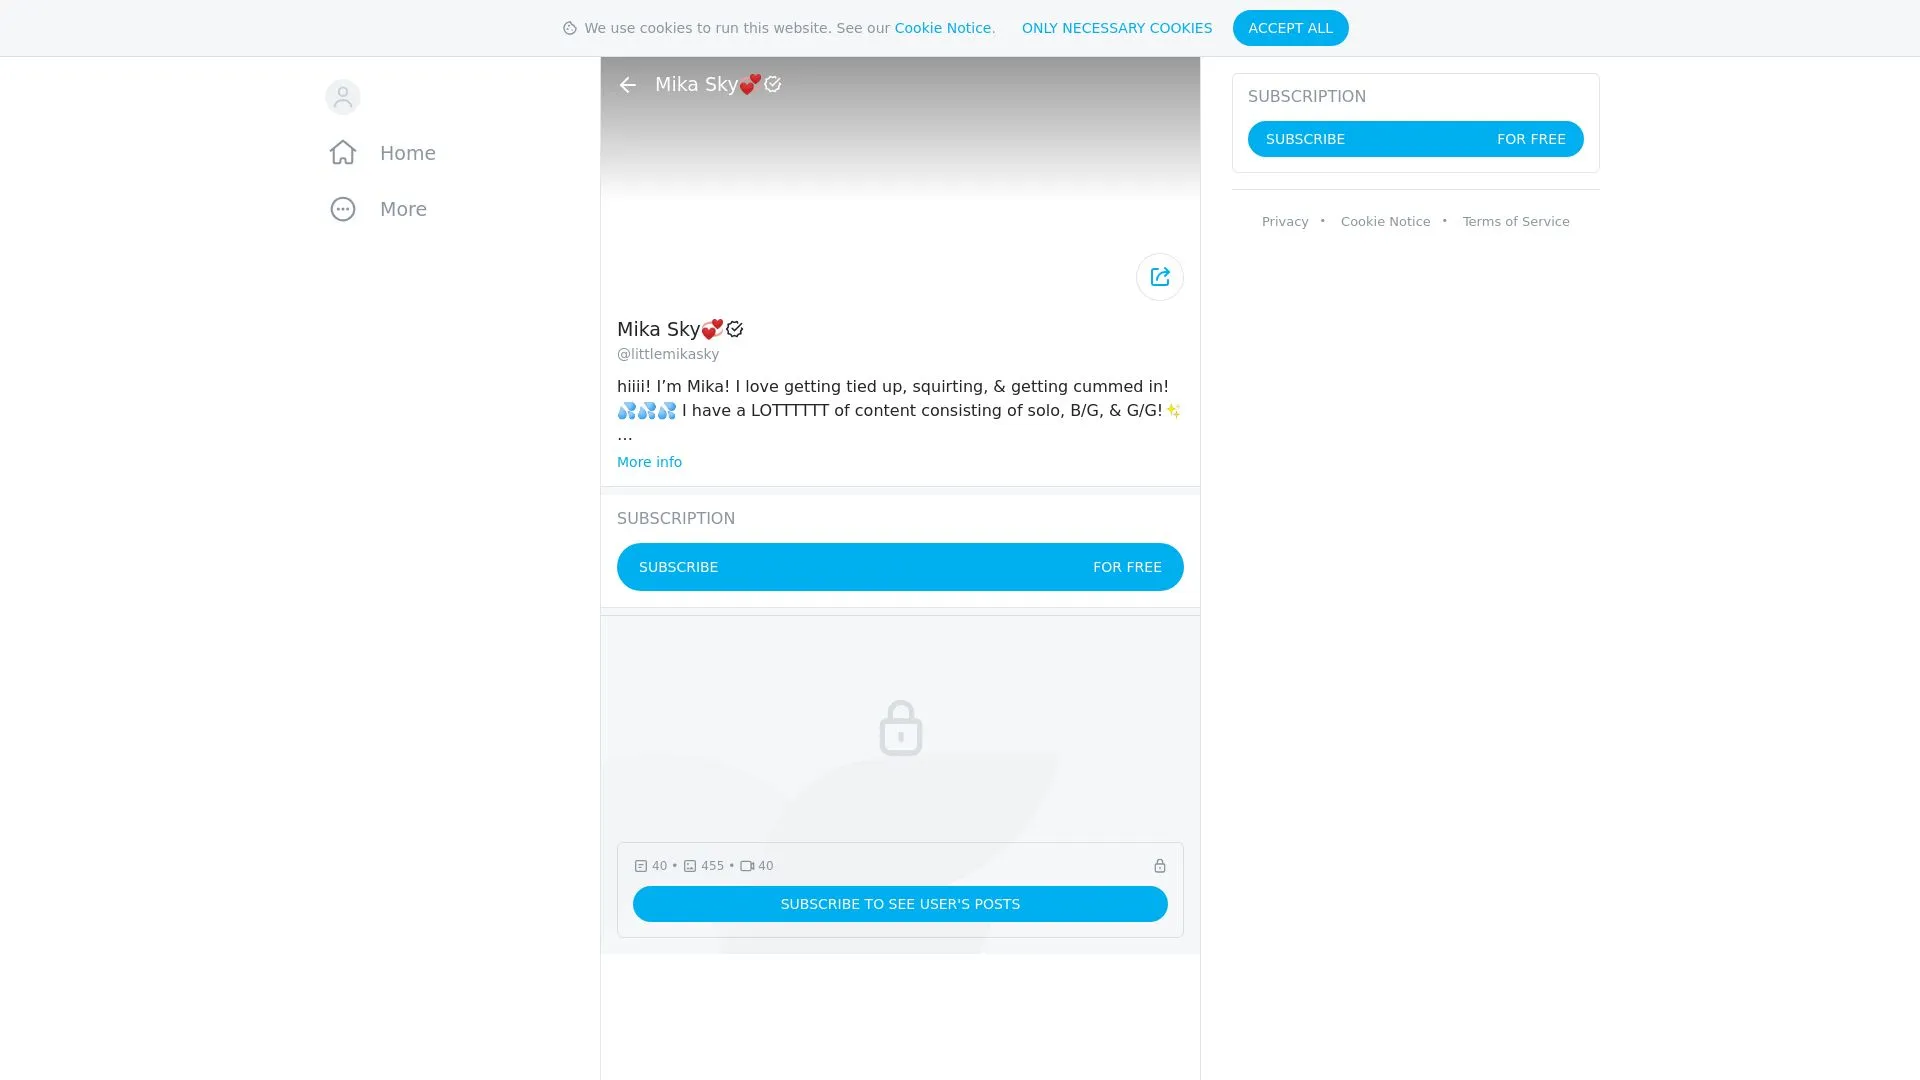1920x1080 pixels.
Task: Click the share/export icon on post
Action: [1159, 277]
